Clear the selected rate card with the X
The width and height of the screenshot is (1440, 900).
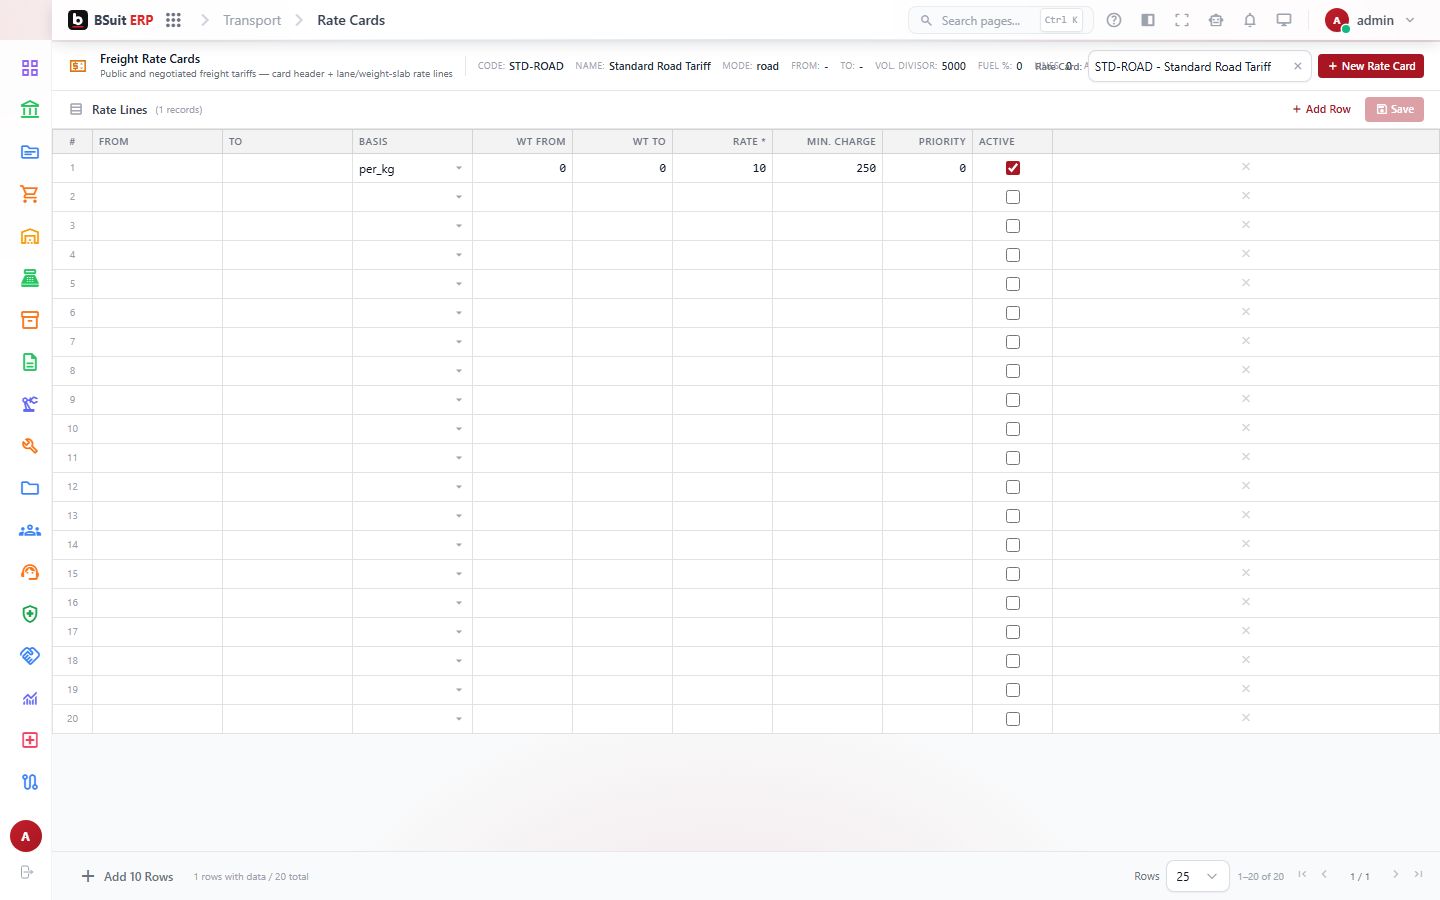coord(1297,66)
